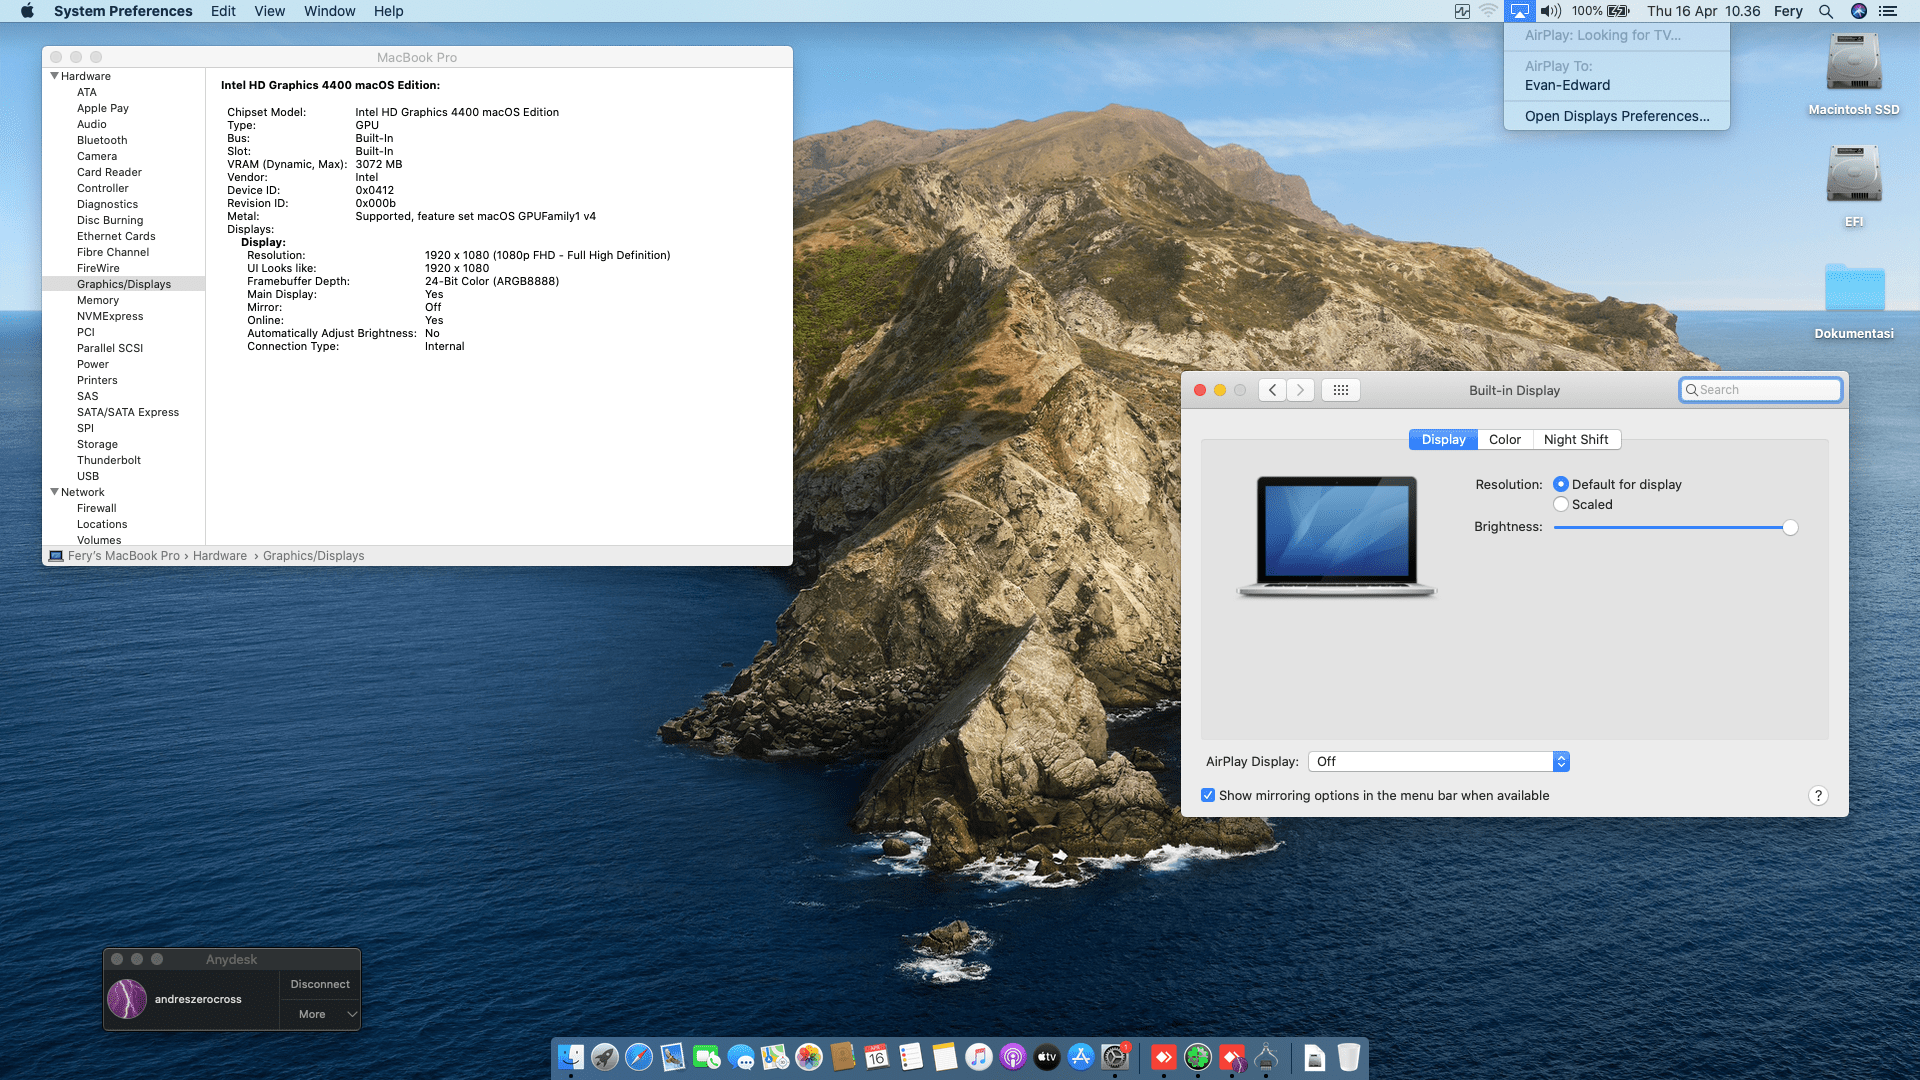Screen dimensions: 1920x1080
Task: Select the Scaled resolution radio button
Action: pos(1561,504)
